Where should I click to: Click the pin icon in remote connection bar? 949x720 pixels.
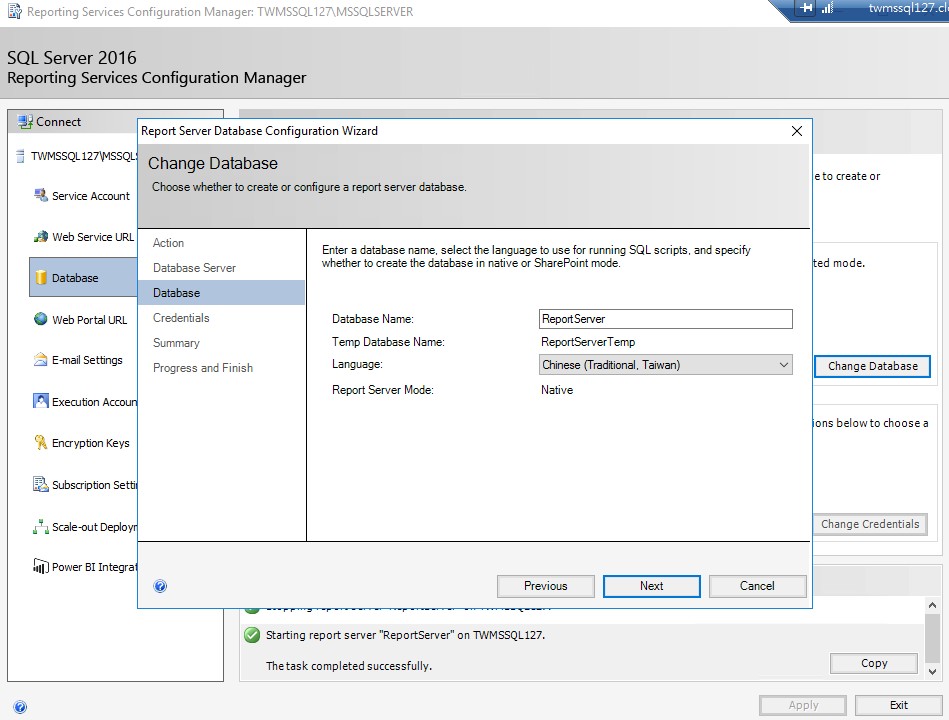(x=807, y=8)
